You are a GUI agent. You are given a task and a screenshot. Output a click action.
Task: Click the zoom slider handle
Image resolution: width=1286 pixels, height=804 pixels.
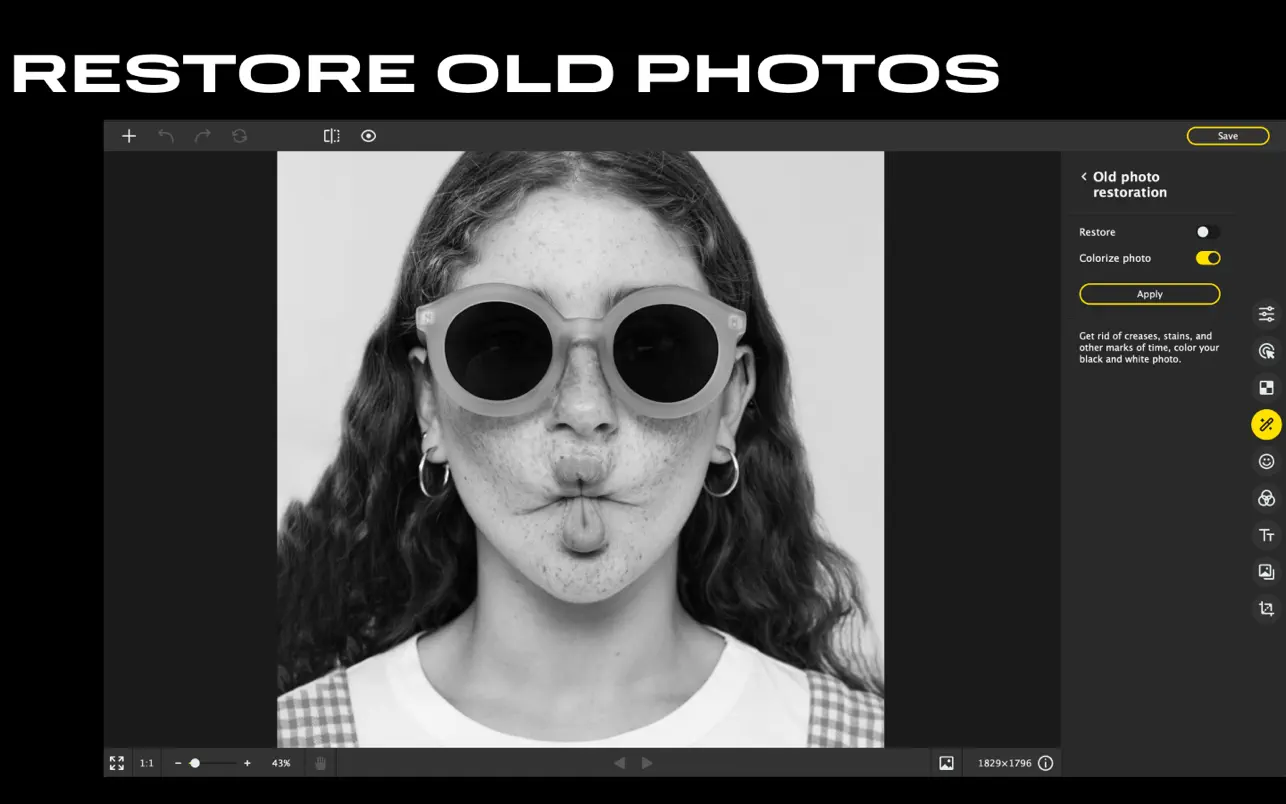pyautogui.click(x=195, y=763)
